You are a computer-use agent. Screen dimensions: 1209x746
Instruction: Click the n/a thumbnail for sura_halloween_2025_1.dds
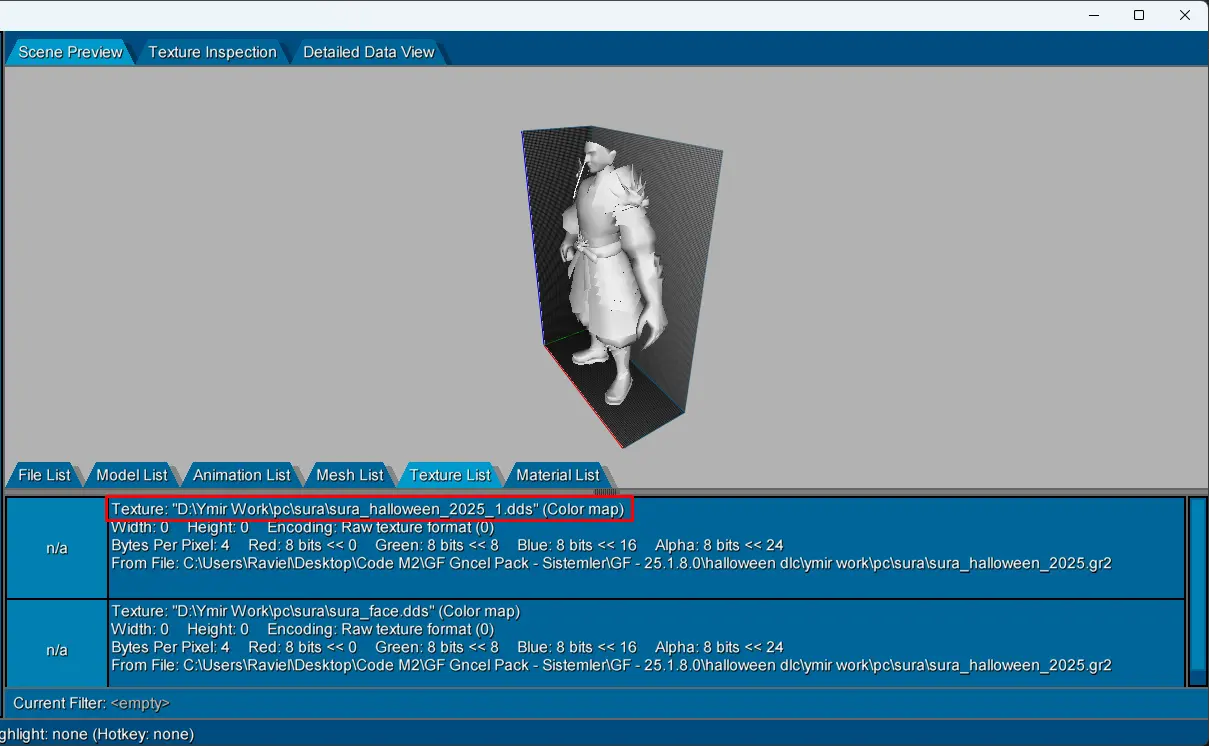(57, 548)
